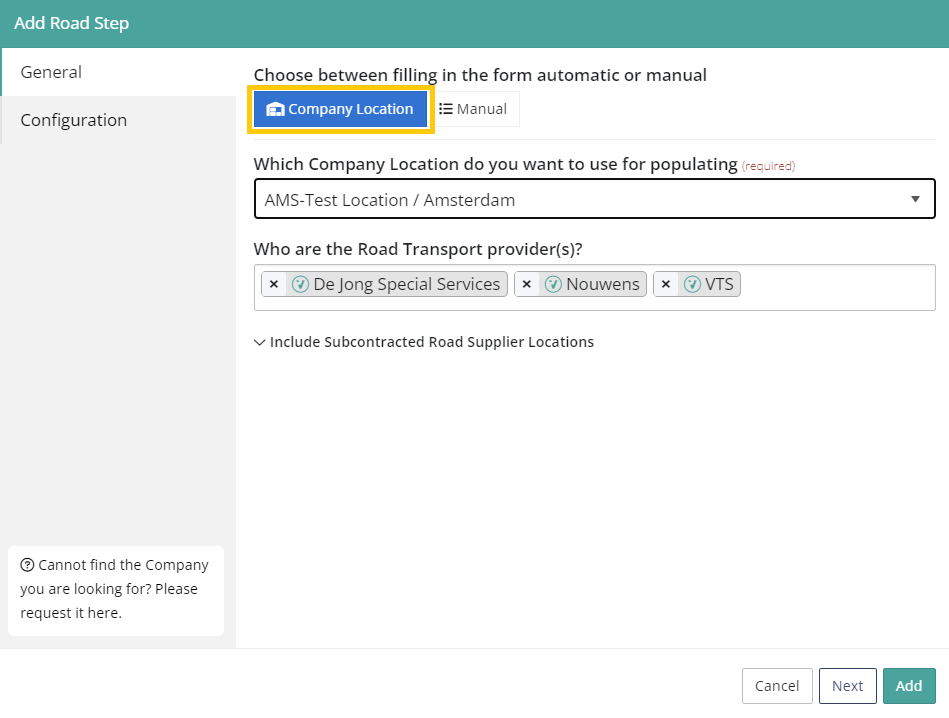Image resolution: width=949 pixels, height=718 pixels.
Task: Remove VTS using its x icon
Action: [x=666, y=284]
